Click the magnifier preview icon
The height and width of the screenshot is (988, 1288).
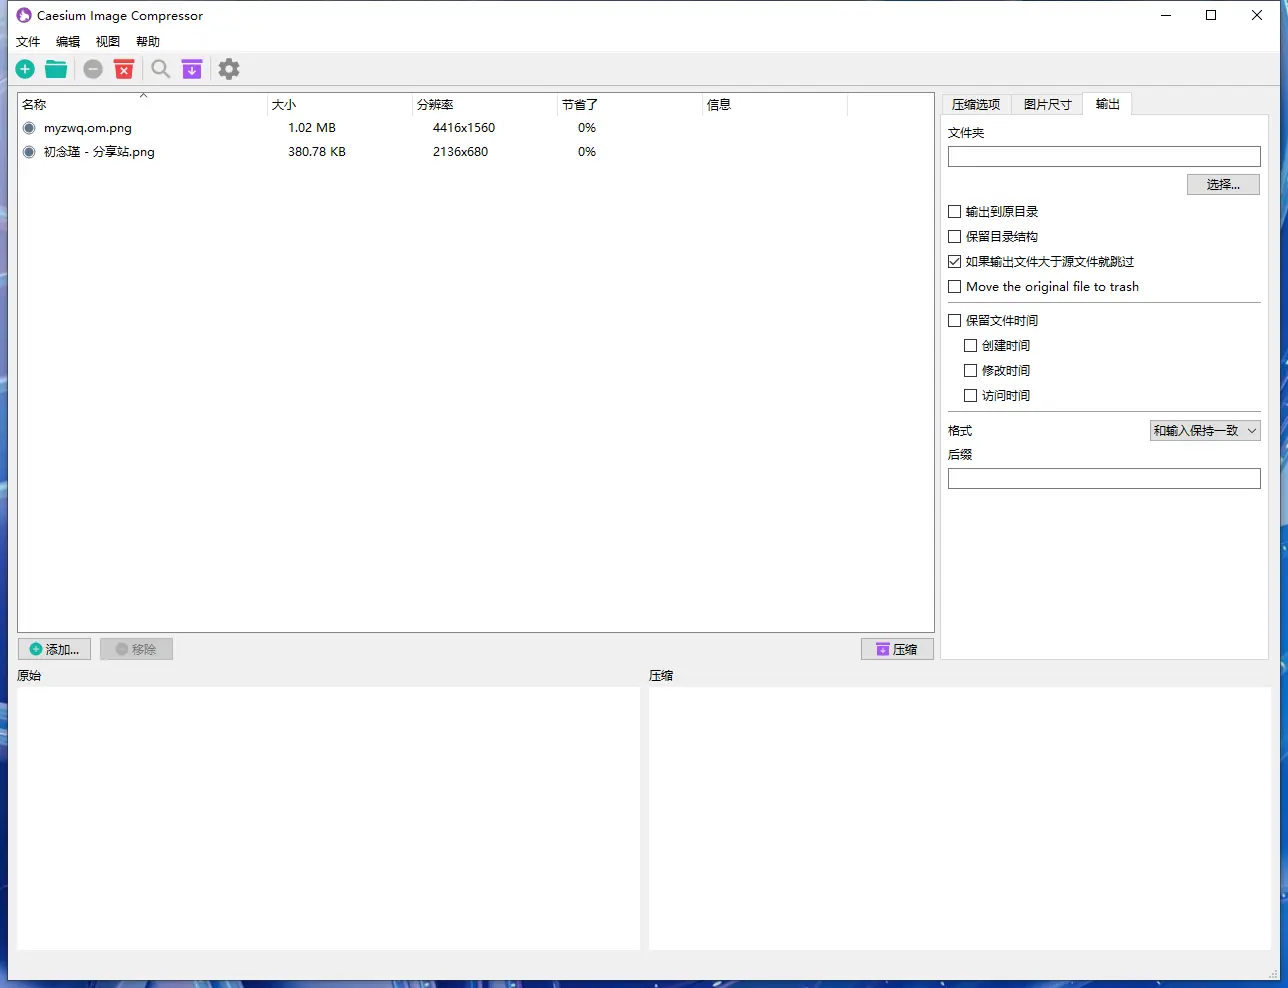[x=160, y=69]
